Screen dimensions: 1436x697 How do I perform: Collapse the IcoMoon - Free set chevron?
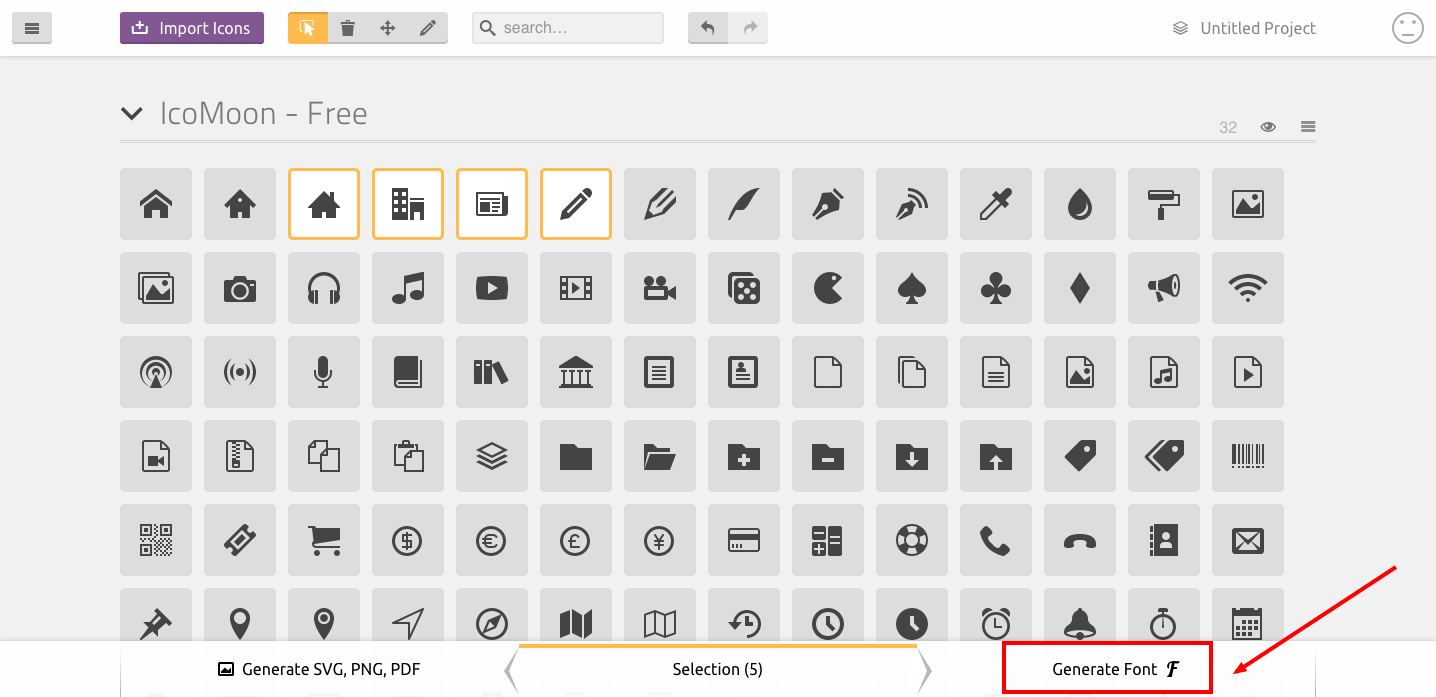point(131,113)
